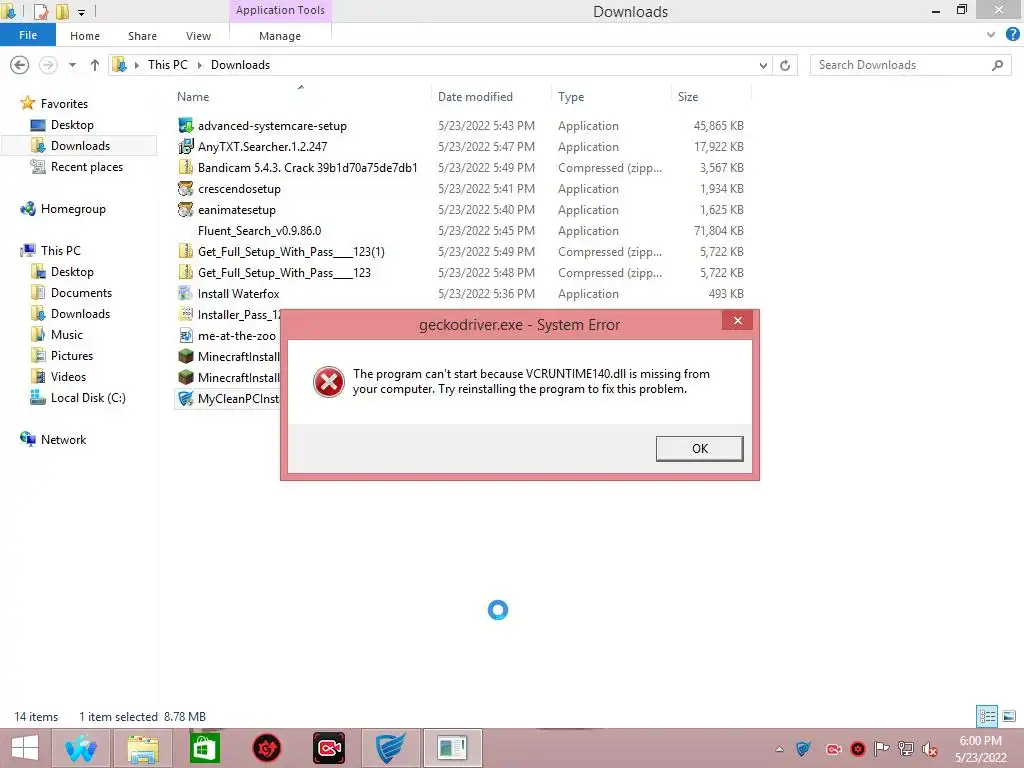The height and width of the screenshot is (768, 1024).
Task: Open the File ribbon tab
Action: tap(27, 35)
